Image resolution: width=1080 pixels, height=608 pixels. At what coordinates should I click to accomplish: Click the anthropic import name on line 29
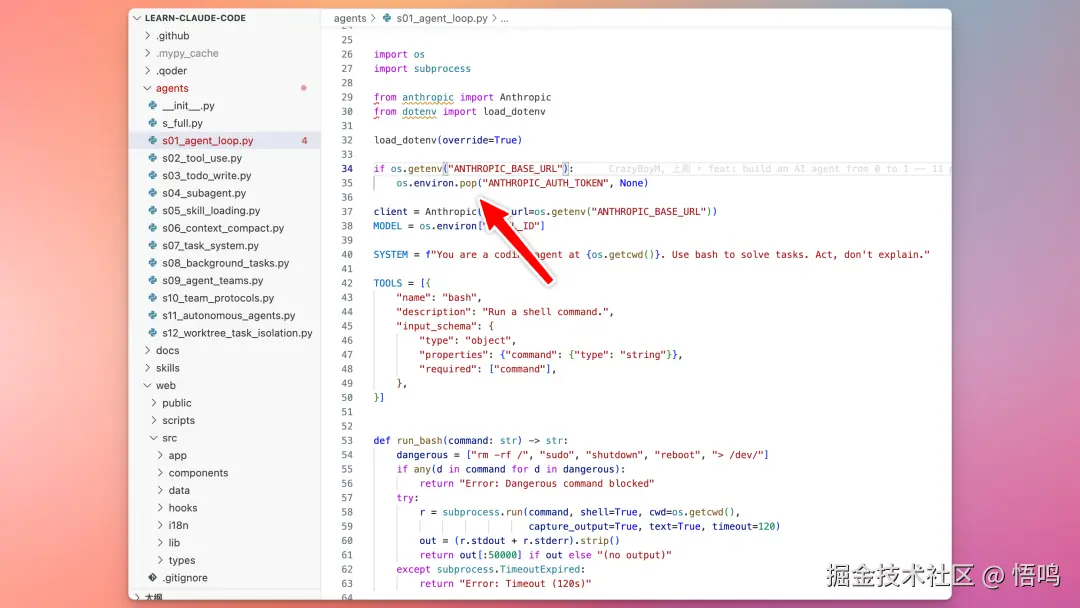[x=428, y=97]
